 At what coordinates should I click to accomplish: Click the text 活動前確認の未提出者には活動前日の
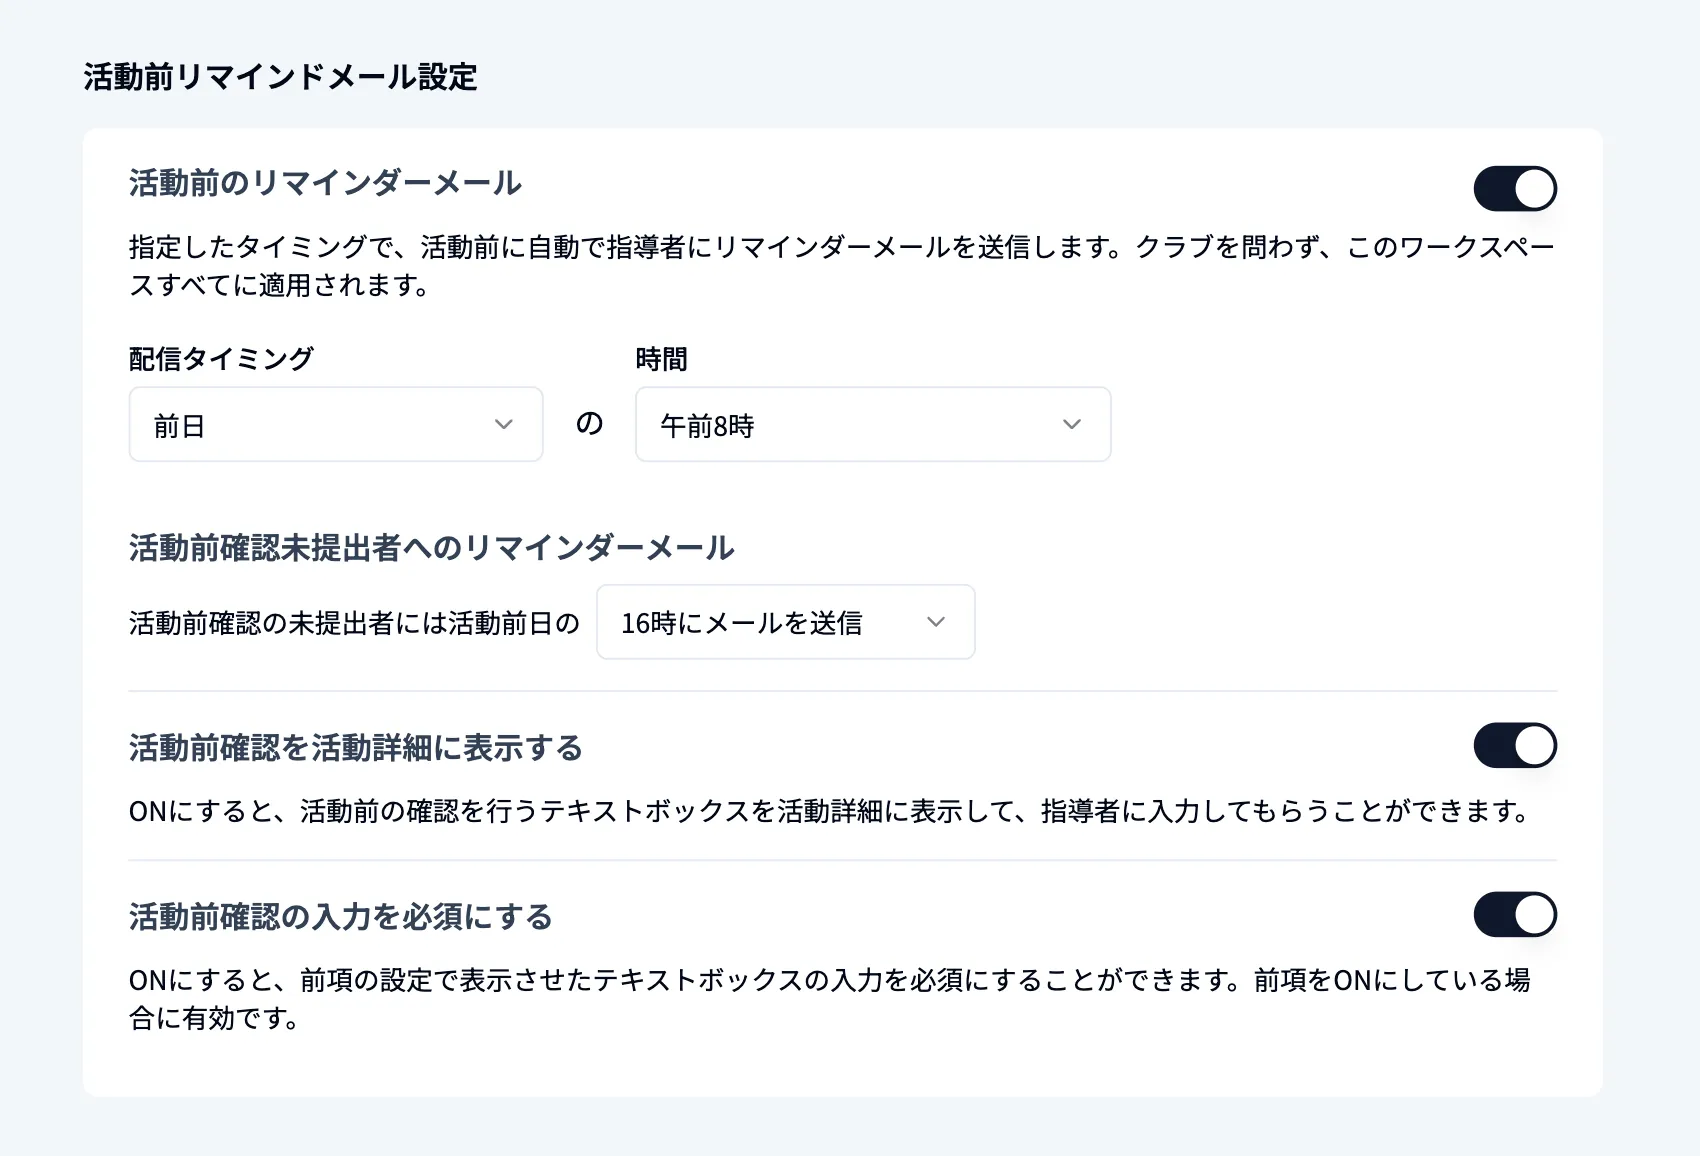(355, 622)
